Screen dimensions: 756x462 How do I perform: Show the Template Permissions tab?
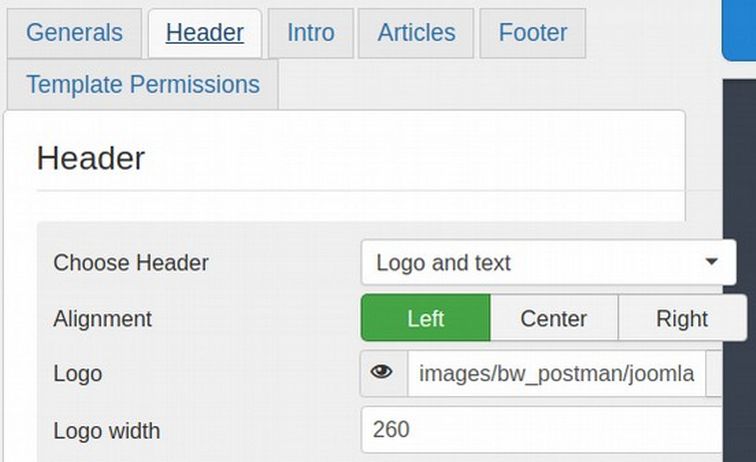pos(142,84)
